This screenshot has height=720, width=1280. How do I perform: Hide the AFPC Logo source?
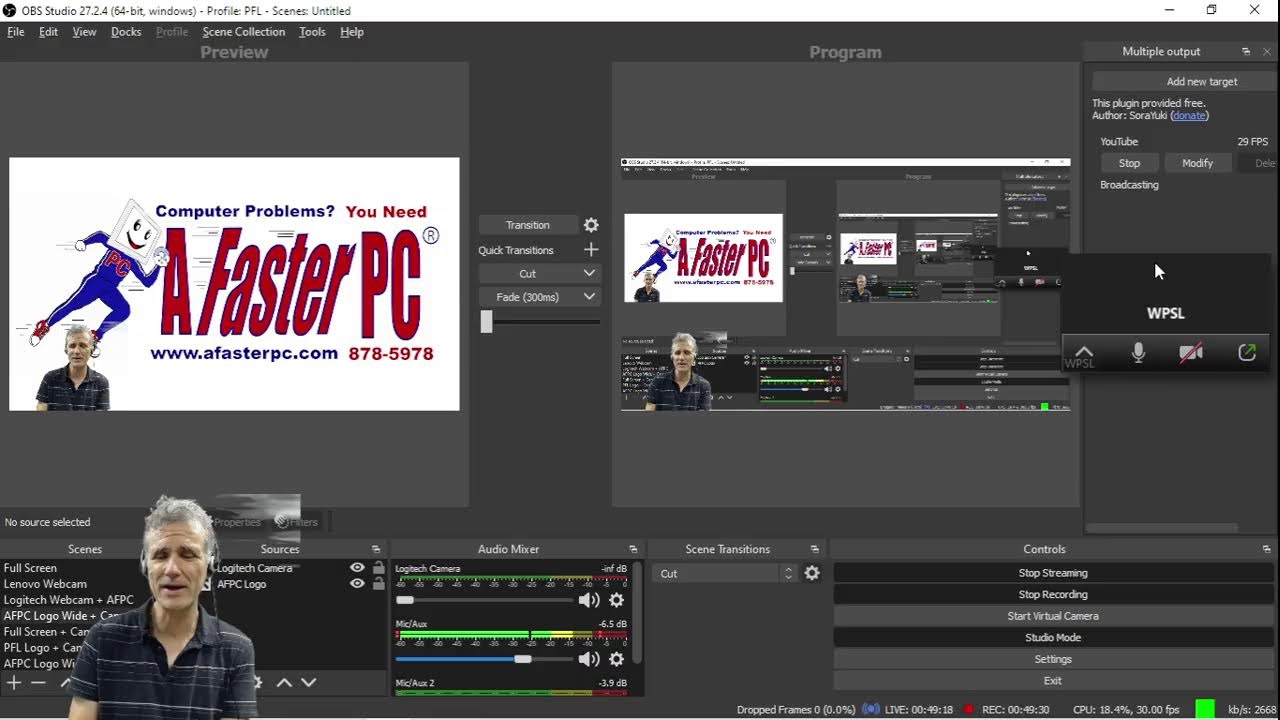tap(357, 584)
